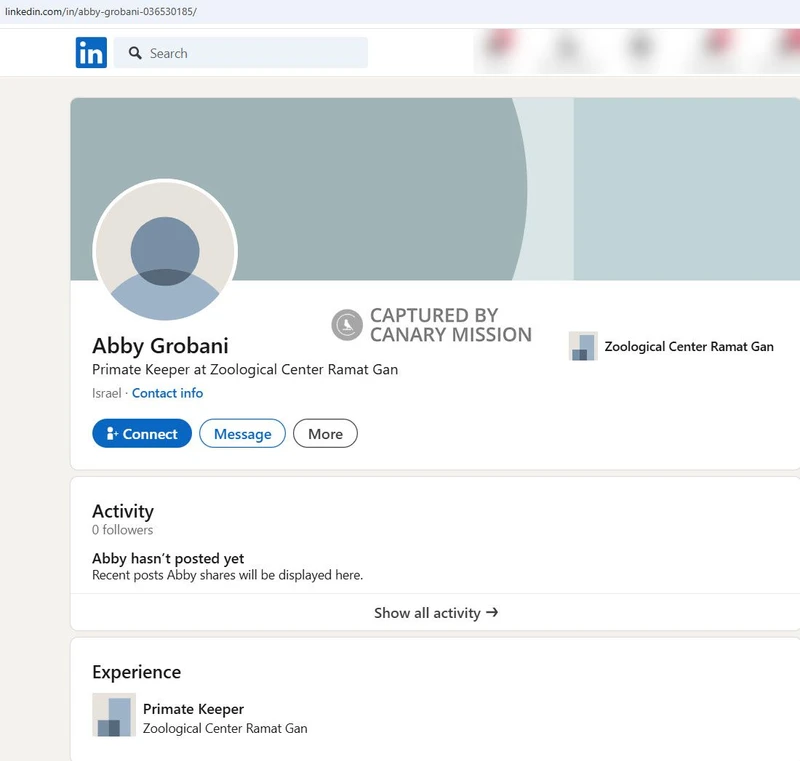Click the 0 followers link
This screenshot has width=800, height=761.
click(121, 529)
